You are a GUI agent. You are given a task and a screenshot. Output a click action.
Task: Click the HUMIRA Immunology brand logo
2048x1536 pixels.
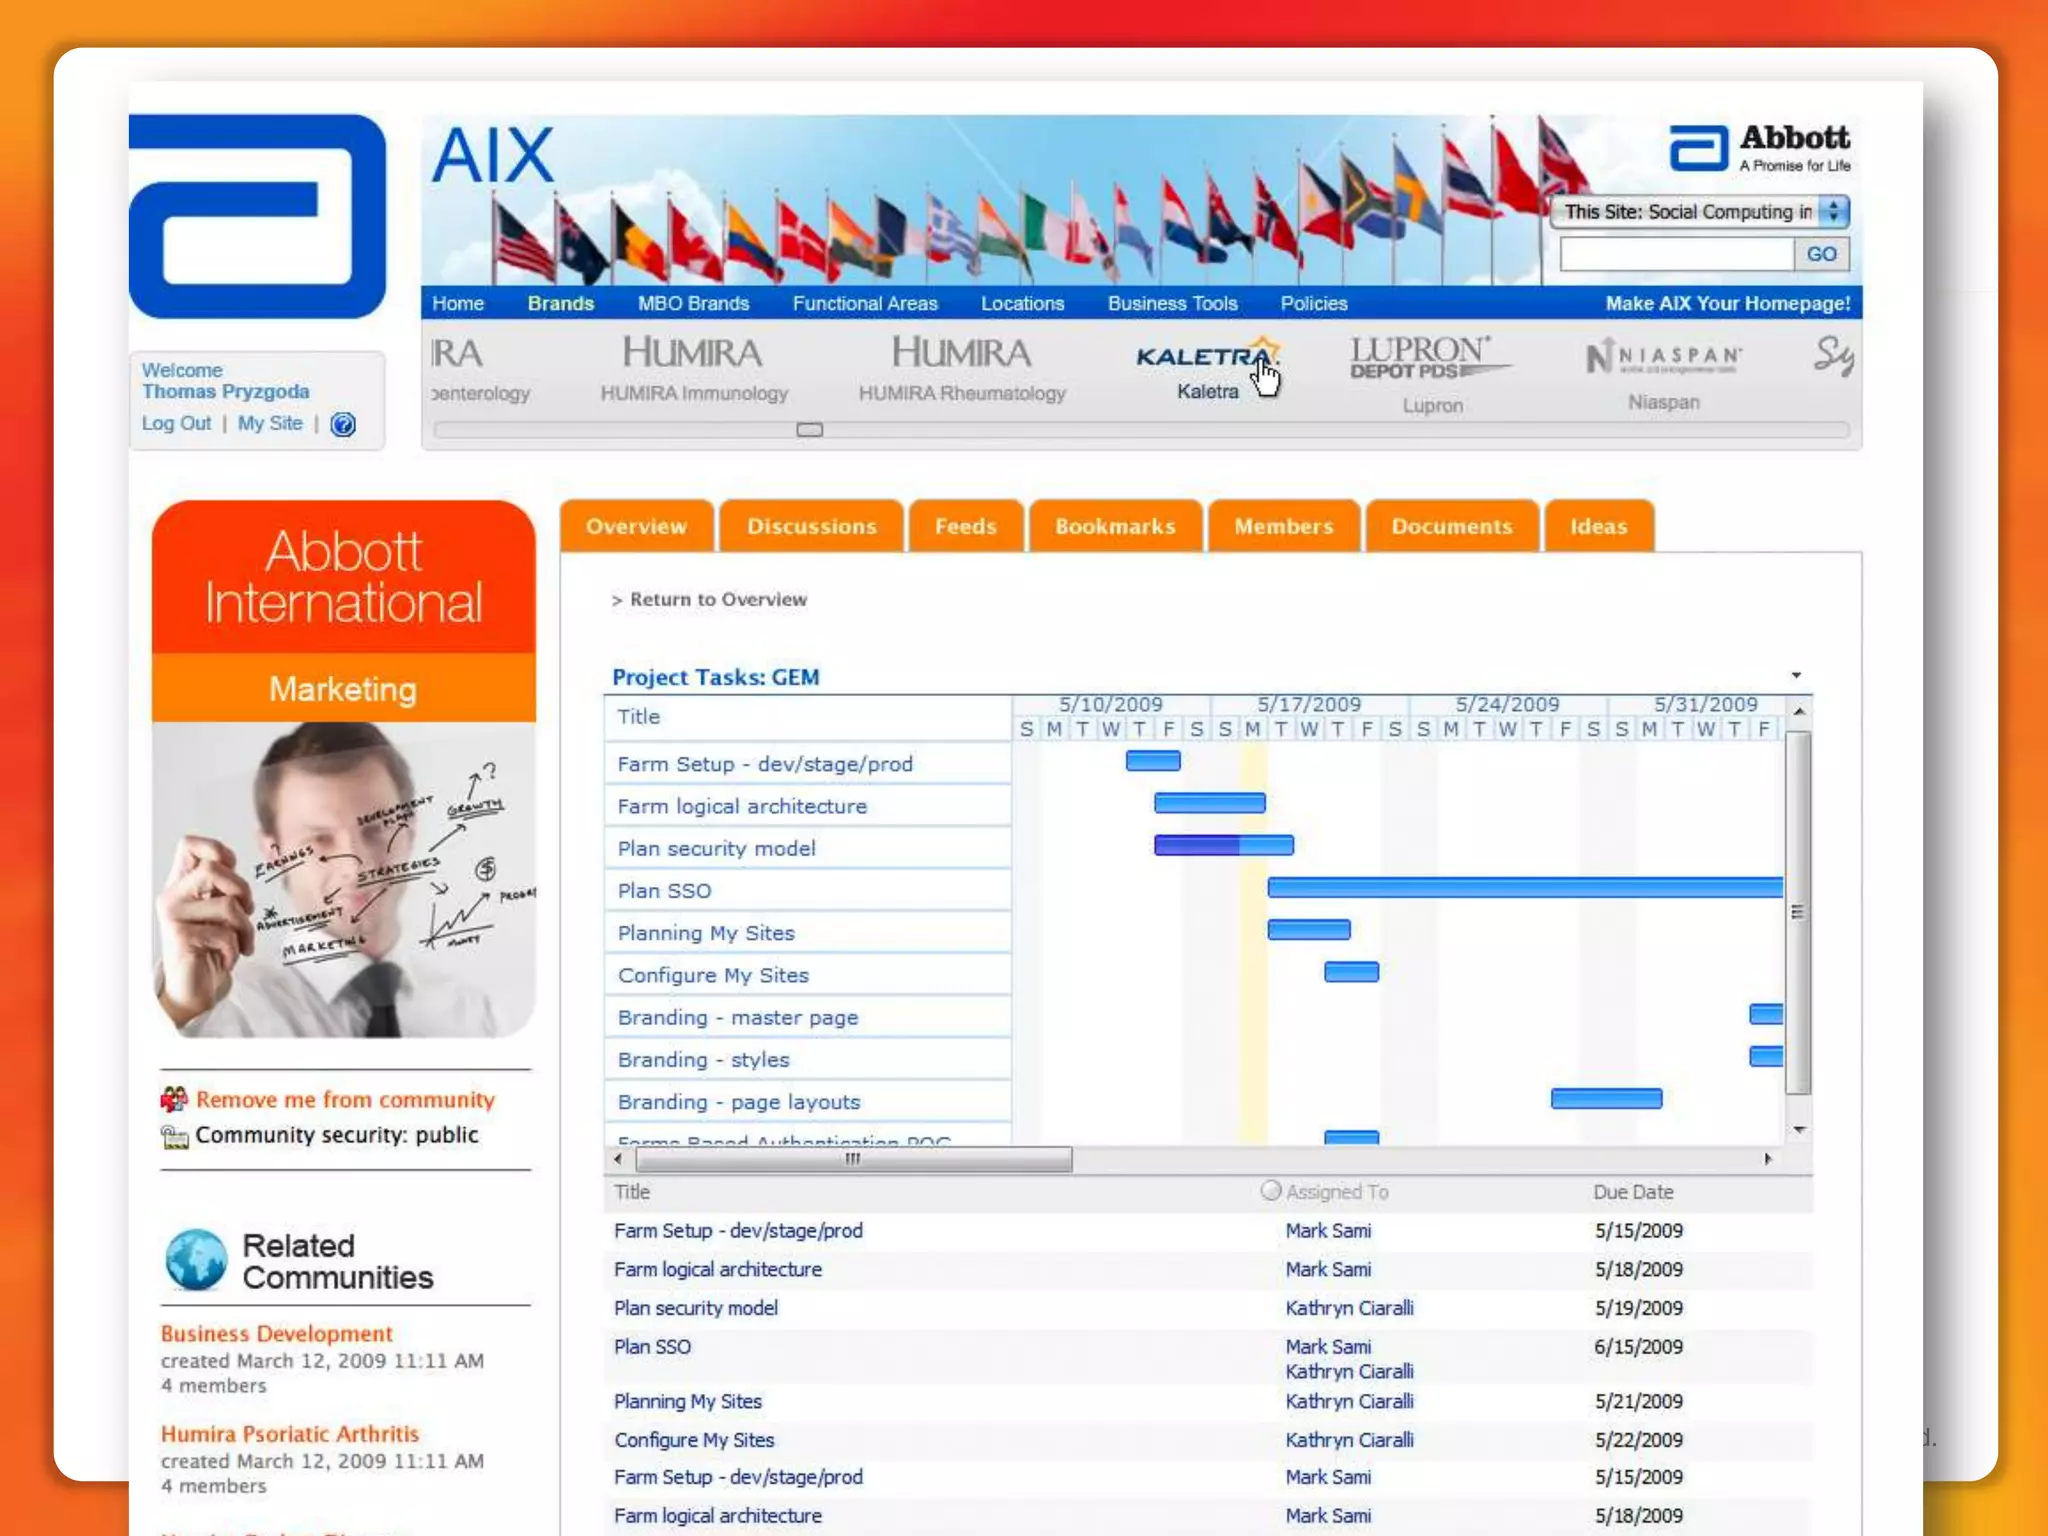point(693,353)
